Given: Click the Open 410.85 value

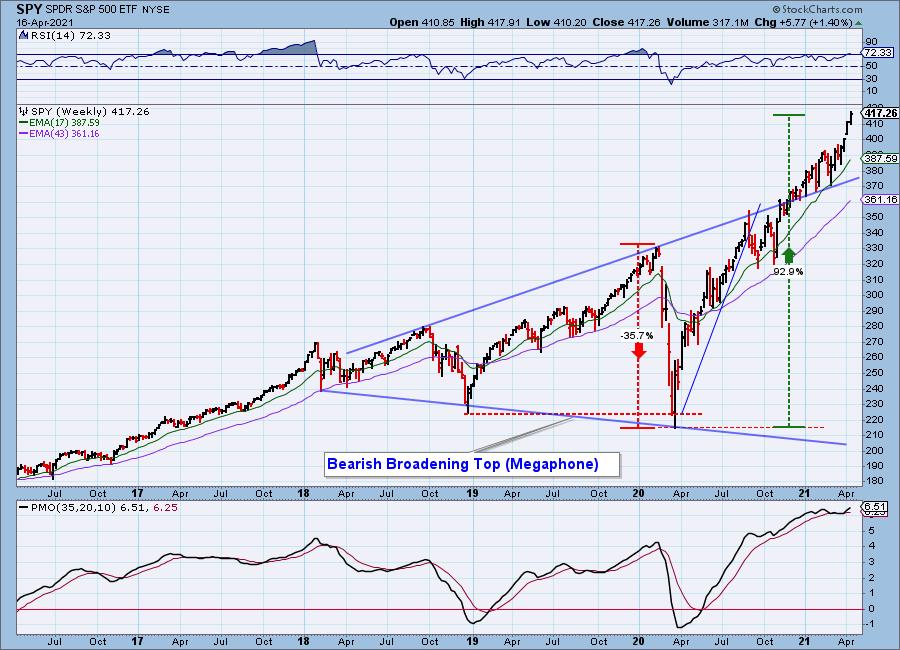Looking at the screenshot, I should (422, 22).
